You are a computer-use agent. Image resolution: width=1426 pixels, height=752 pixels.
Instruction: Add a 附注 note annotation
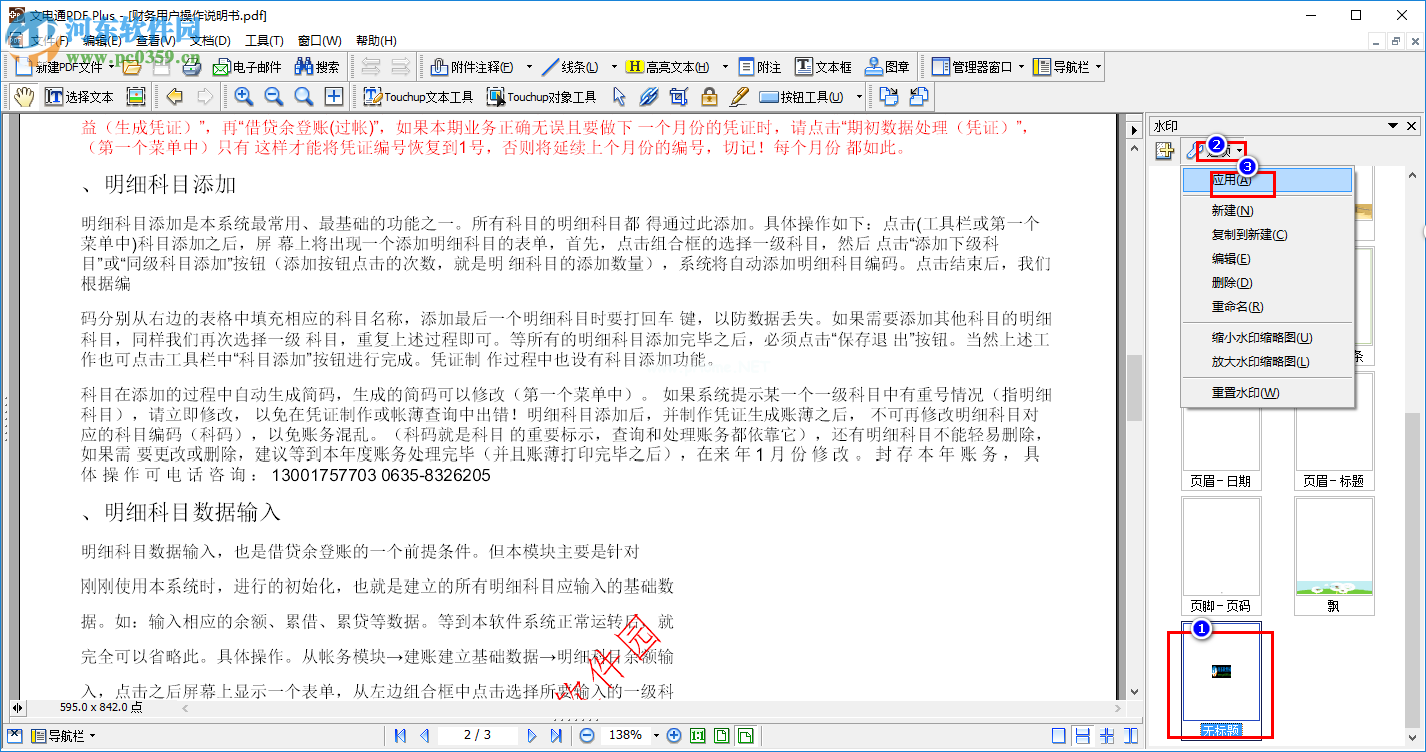click(x=760, y=67)
